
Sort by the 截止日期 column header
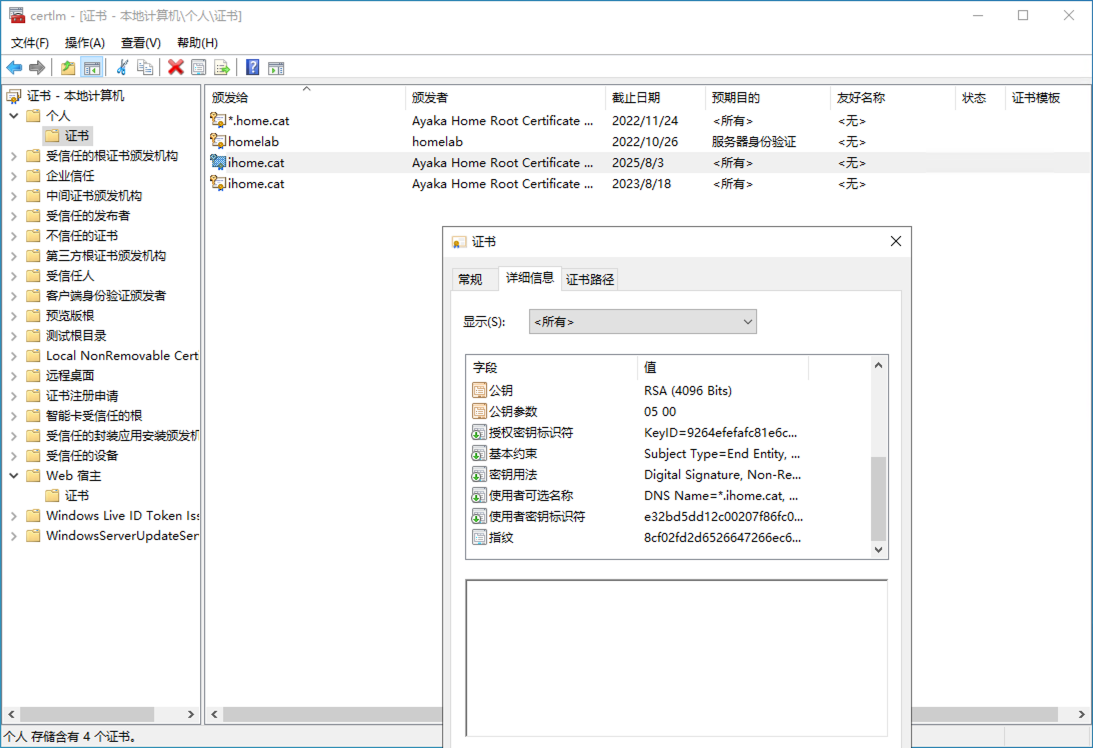click(636, 98)
